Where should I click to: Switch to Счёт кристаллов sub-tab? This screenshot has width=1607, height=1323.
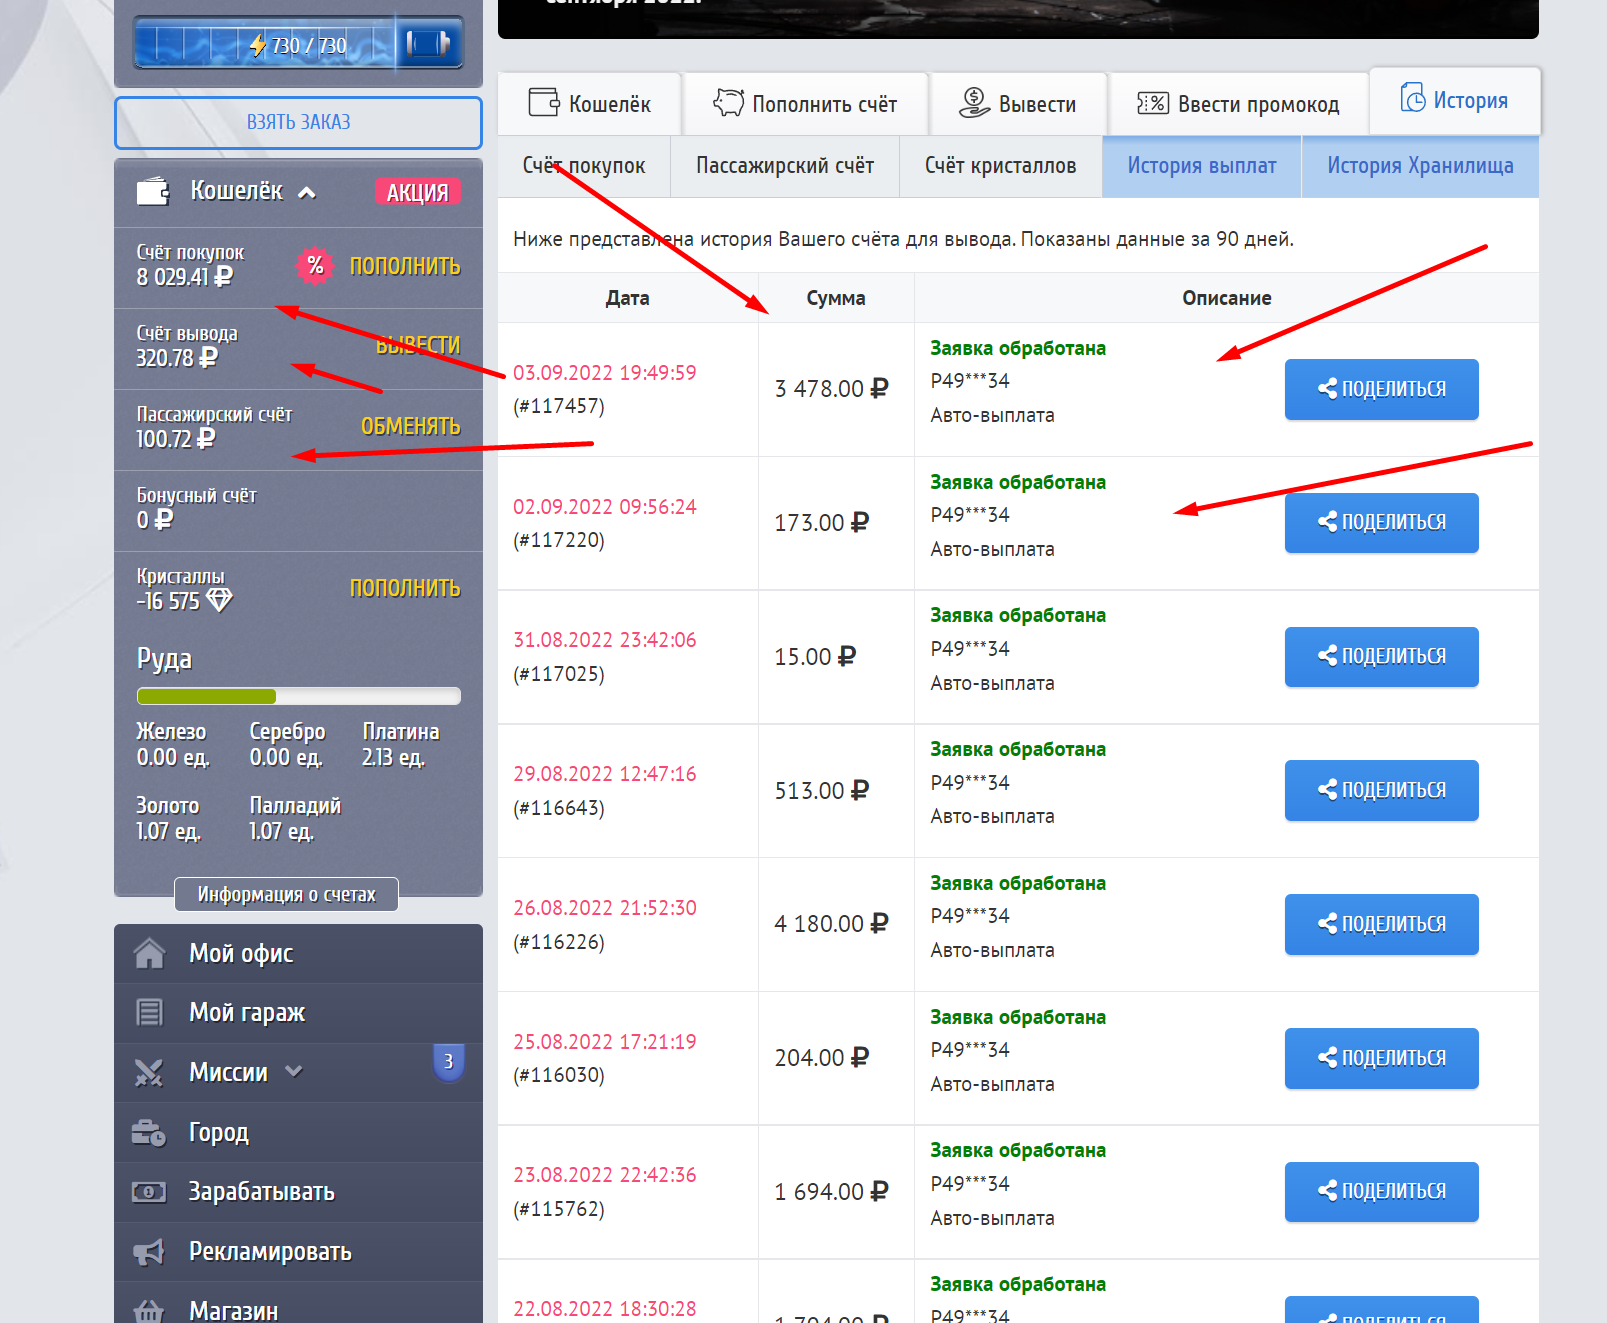coord(1001,166)
